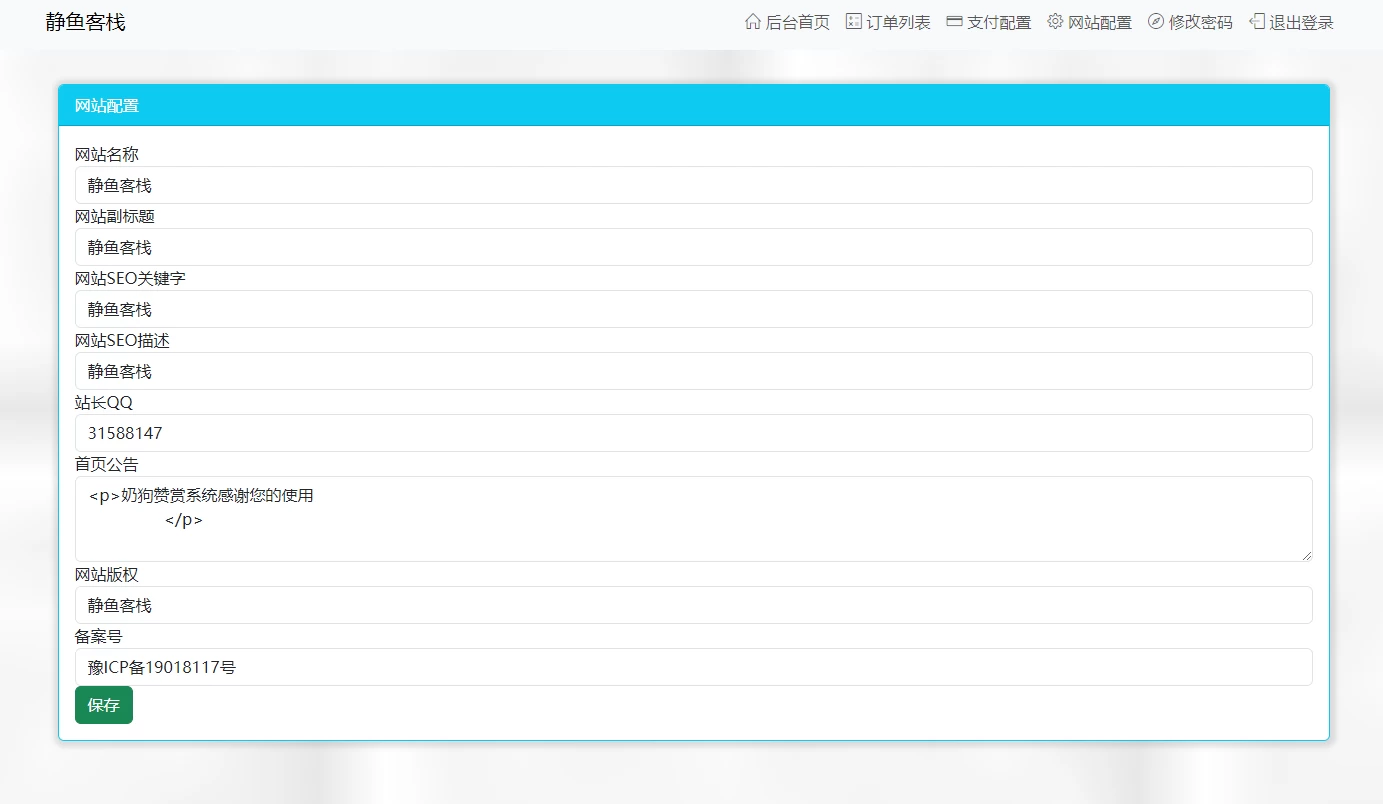This screenshot has height=804, width=1383.
Task: Click the compass icon beside 修改密码
Action: (x=1156, y=22)
